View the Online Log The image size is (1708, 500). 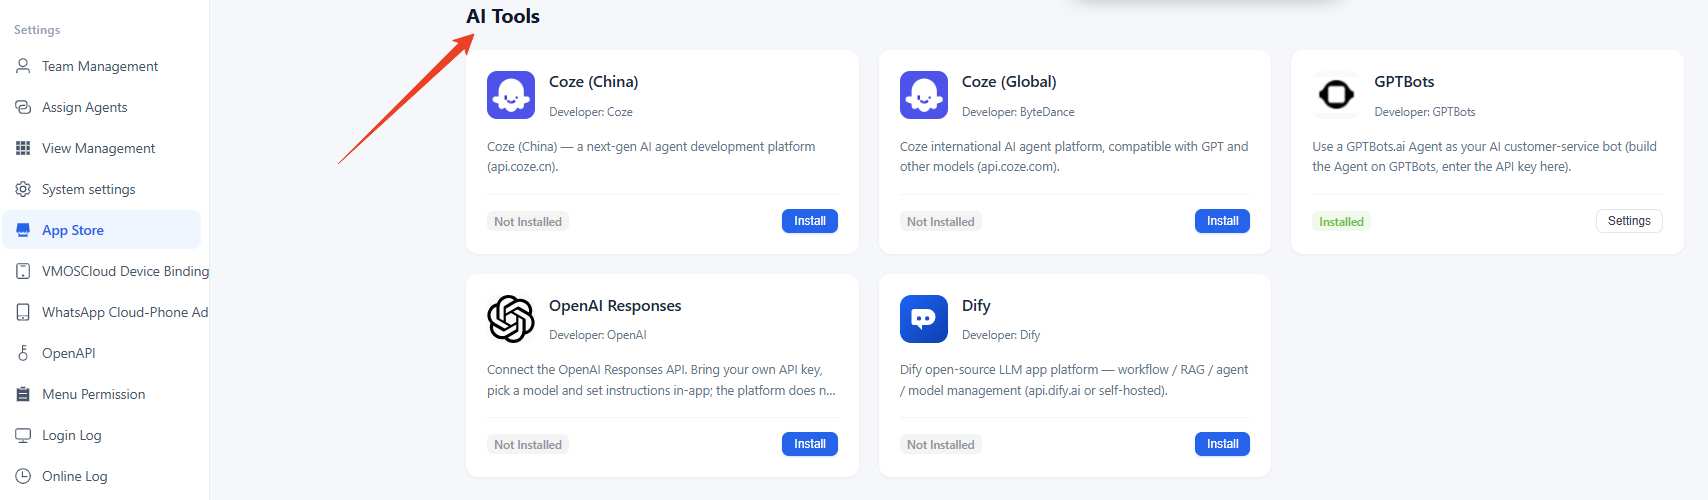(101, 476)
